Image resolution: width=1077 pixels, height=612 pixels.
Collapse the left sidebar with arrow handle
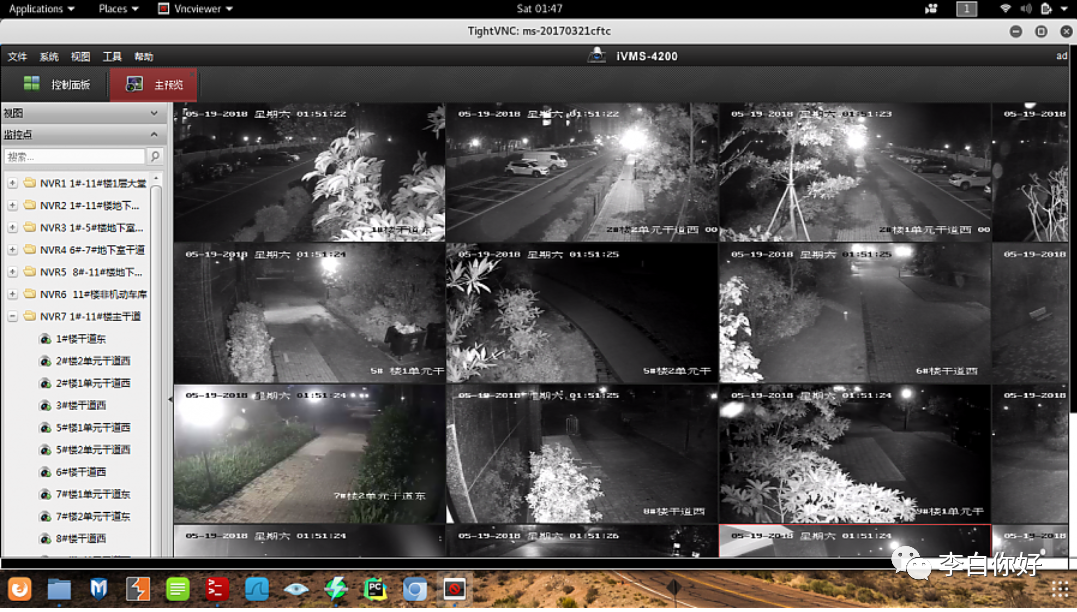(x=170, y=399)
